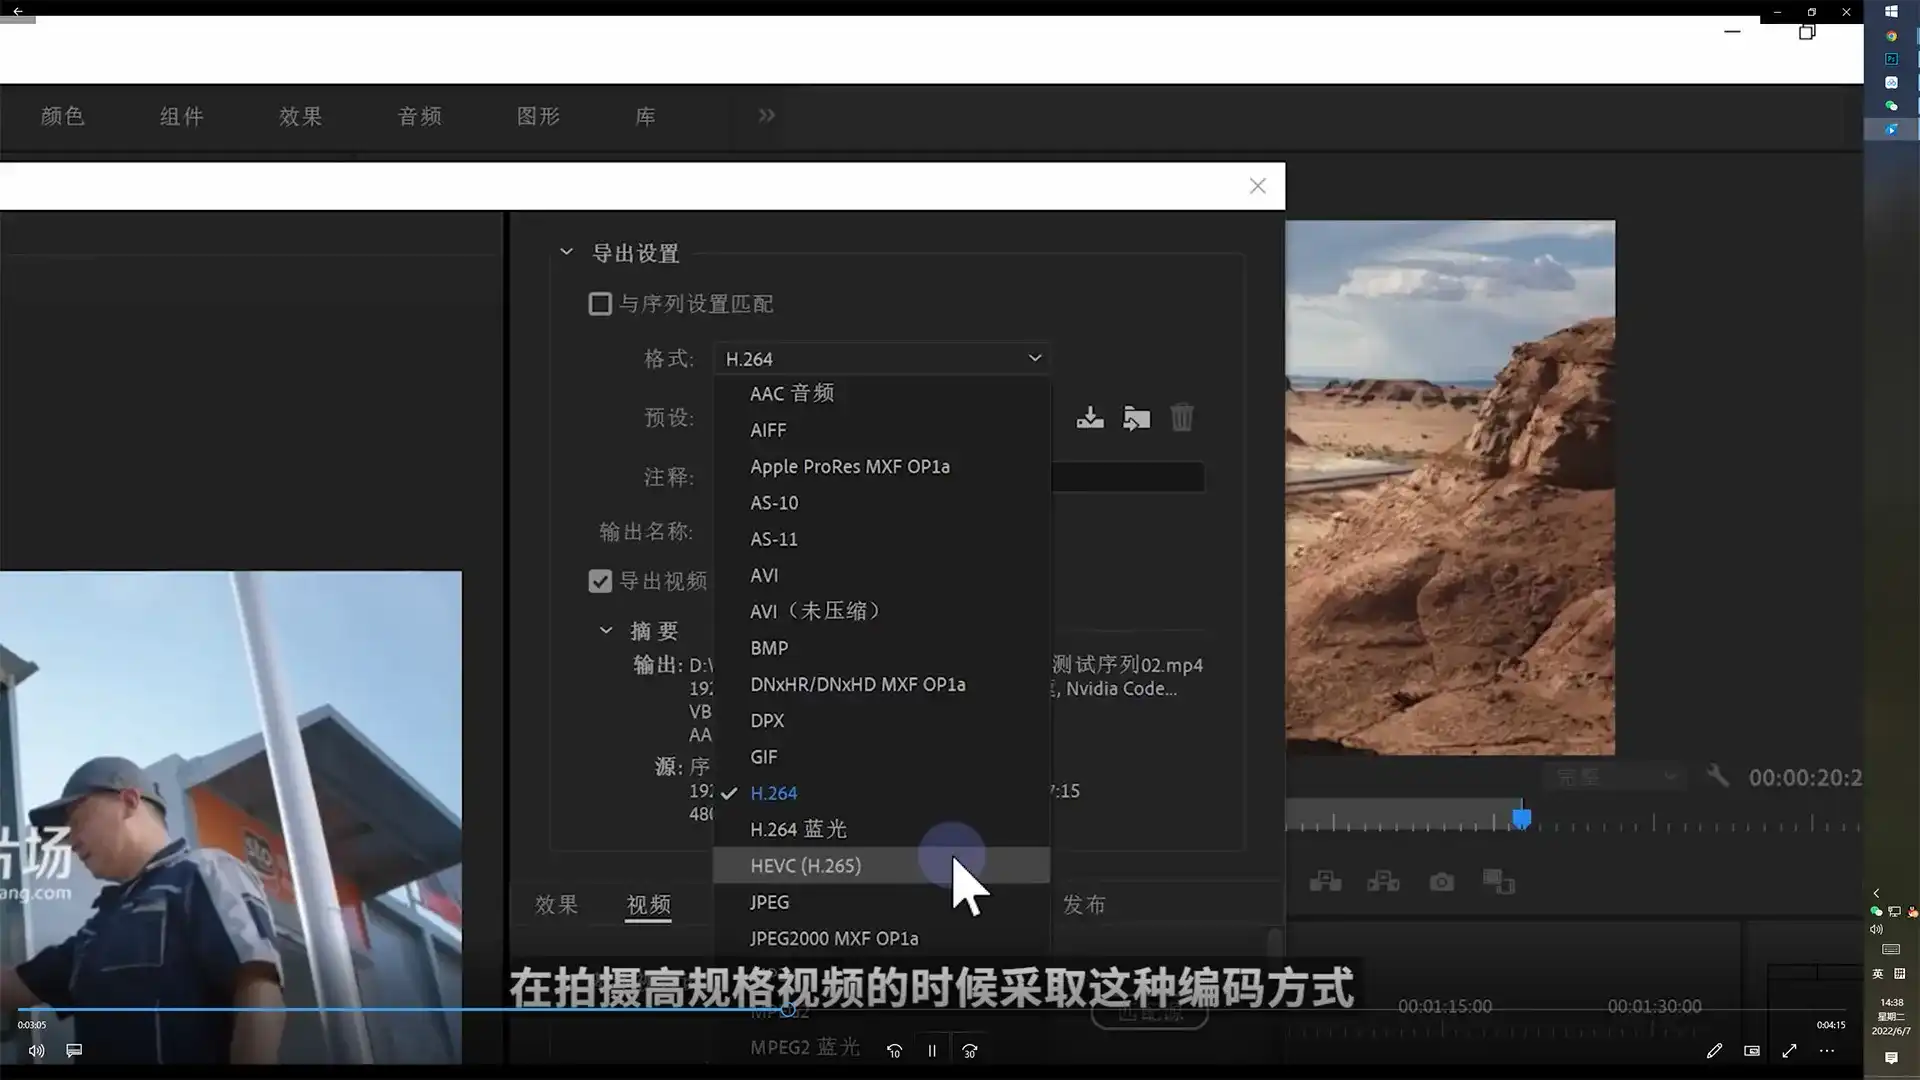Import a preset using the folder icon
The height and width of the screenshot is (1080, 1920).
(x=1136, y=418)
